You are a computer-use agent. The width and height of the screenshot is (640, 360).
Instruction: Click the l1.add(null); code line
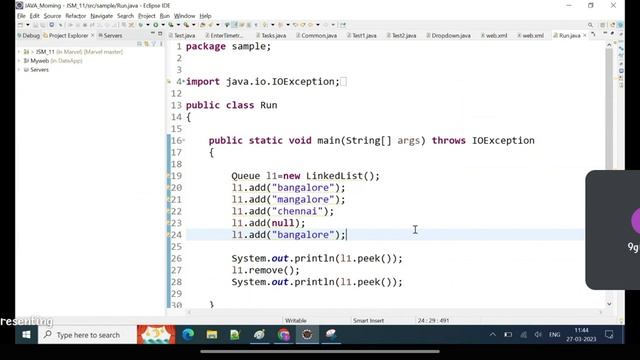tap(268, 223)
